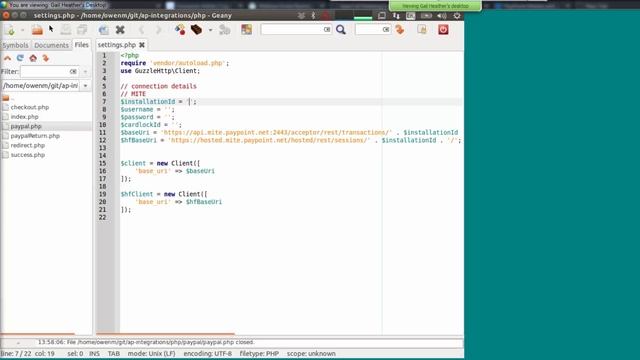The width and height of the screenshot is (640, 360).
Task: Go up a directory in file browser
Action: coord(7,58)
